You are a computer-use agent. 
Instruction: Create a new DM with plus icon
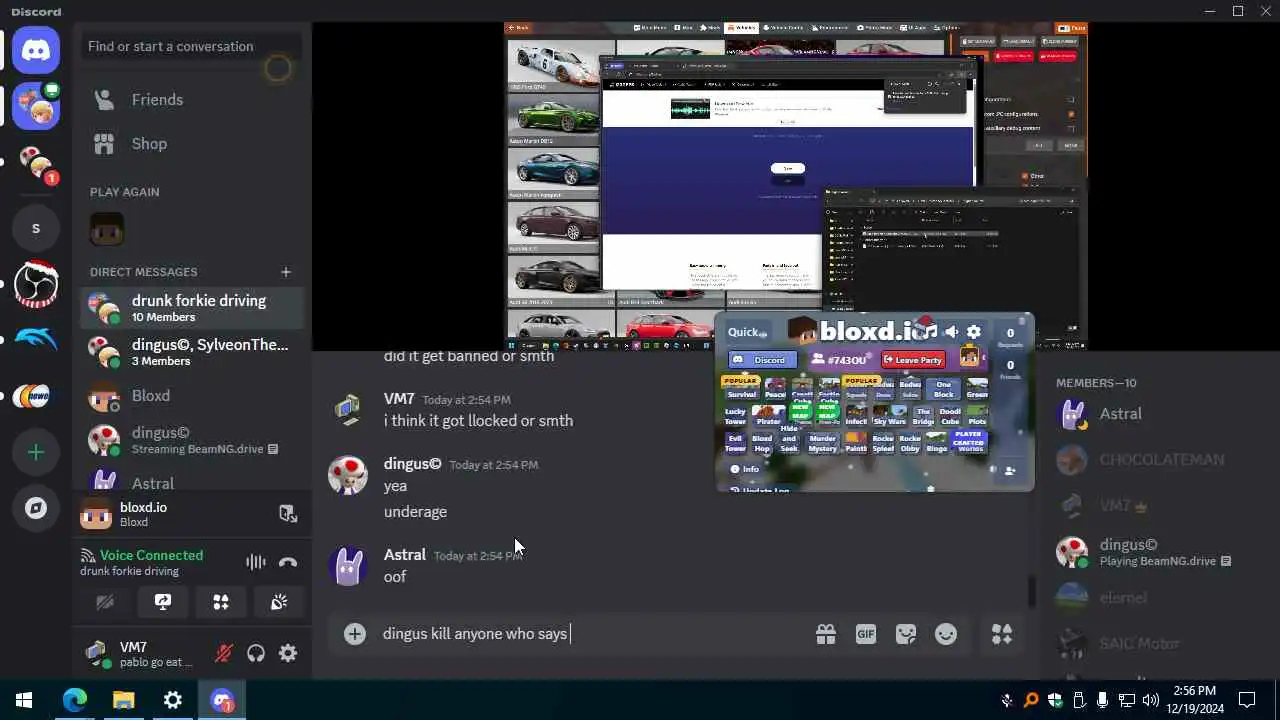[x=286, y=272]
